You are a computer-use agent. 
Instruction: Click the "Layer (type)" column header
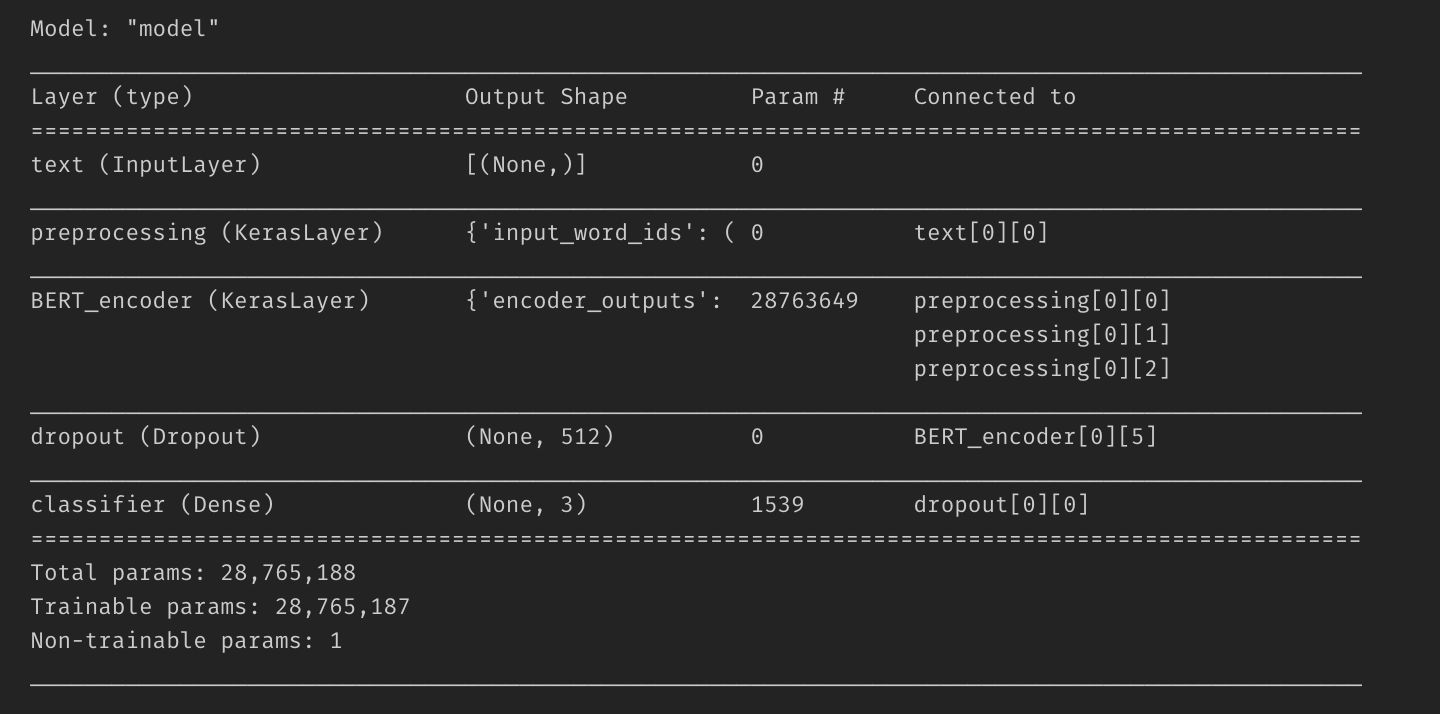[x=112, y=97]
